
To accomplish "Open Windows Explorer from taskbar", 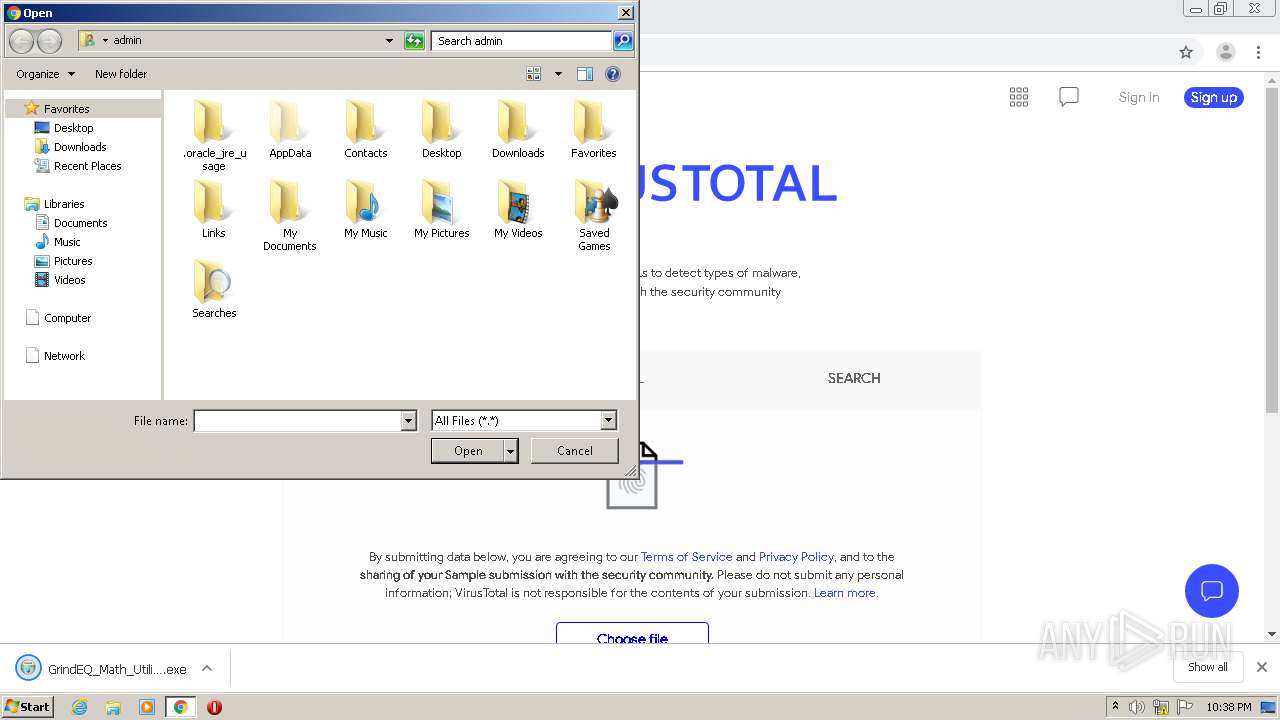I will pos(113,707).
